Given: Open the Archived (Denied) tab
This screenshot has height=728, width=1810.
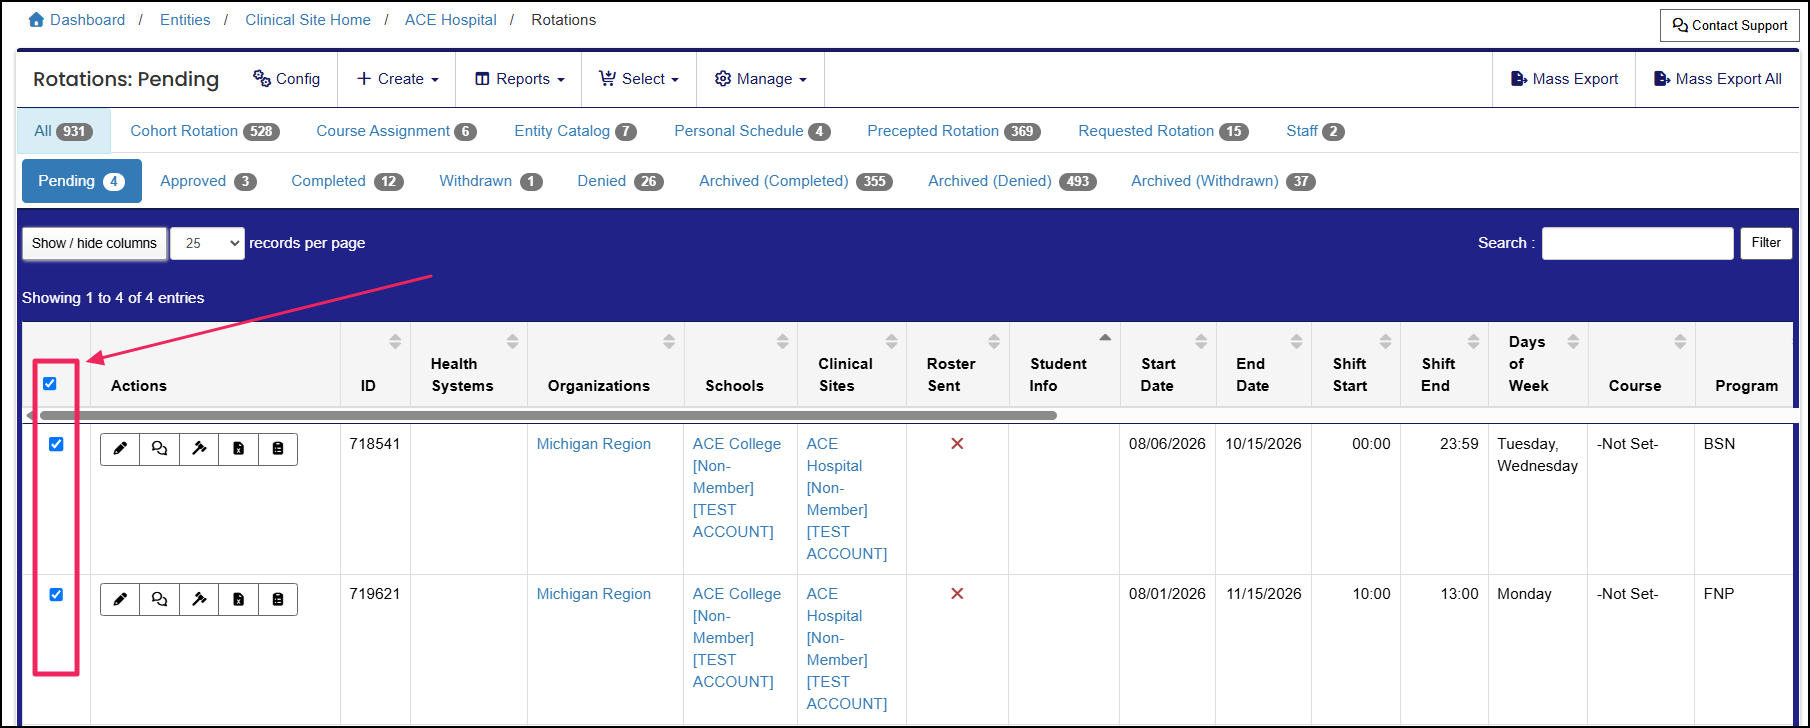Looking at the screenshot, I should point(1012,181).
